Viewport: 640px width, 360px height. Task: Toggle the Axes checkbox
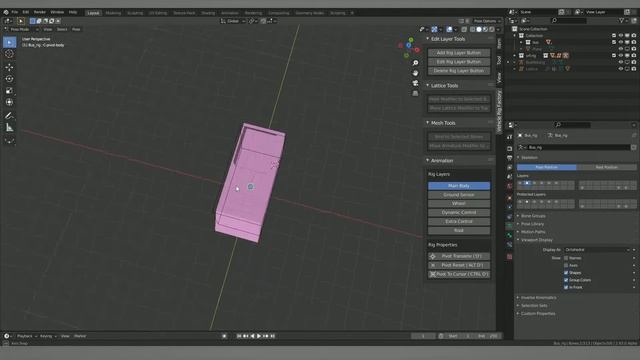566,265
